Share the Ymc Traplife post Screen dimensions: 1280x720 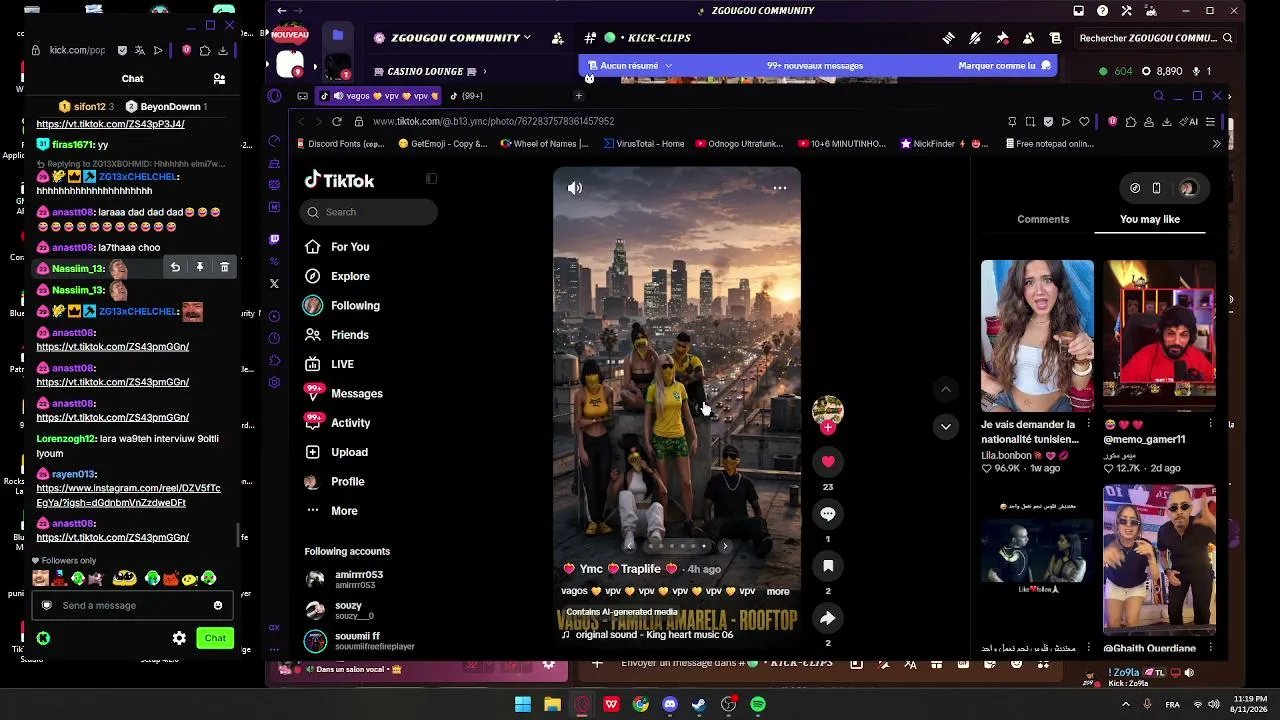coord(828,619)
